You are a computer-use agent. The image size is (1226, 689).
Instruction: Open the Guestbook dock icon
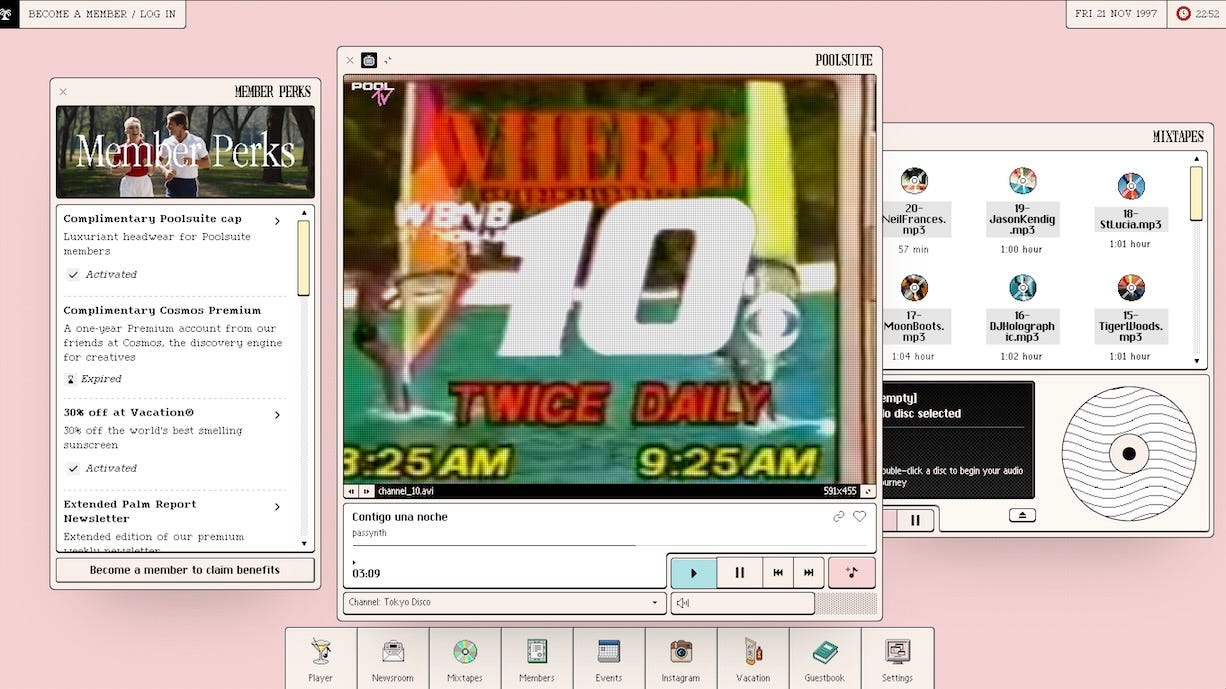click(825, 658)
